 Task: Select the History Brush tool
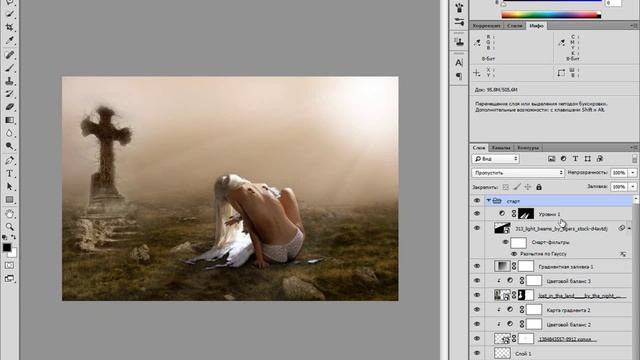(10, 94)
